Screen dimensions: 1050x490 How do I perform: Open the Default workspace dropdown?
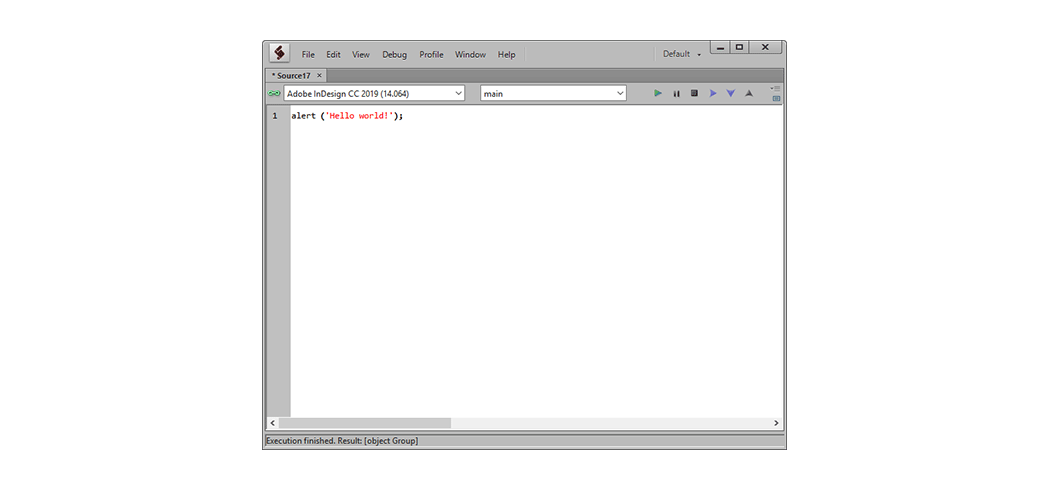click(x=682, y=54)
